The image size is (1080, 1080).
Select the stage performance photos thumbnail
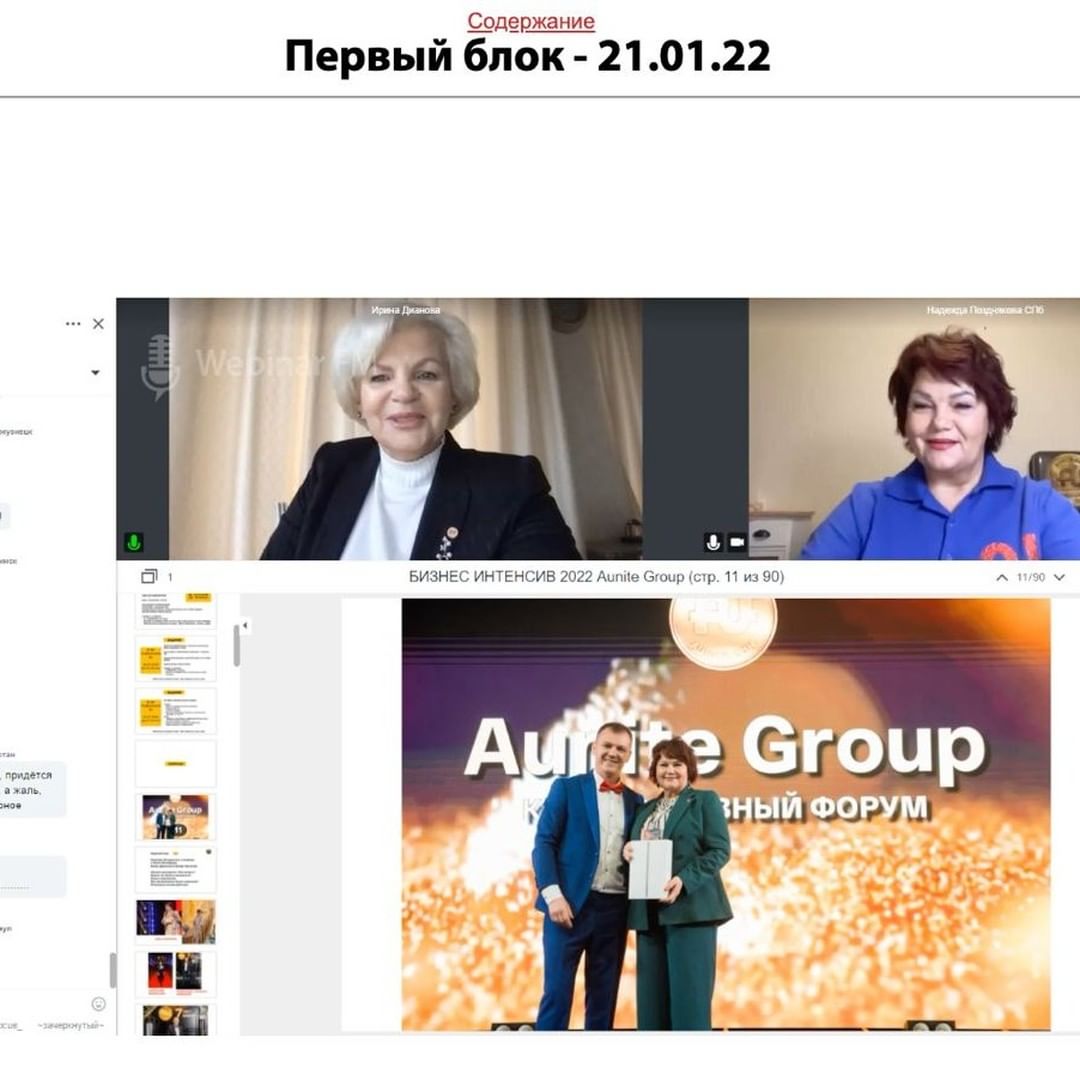coord(176,922)
